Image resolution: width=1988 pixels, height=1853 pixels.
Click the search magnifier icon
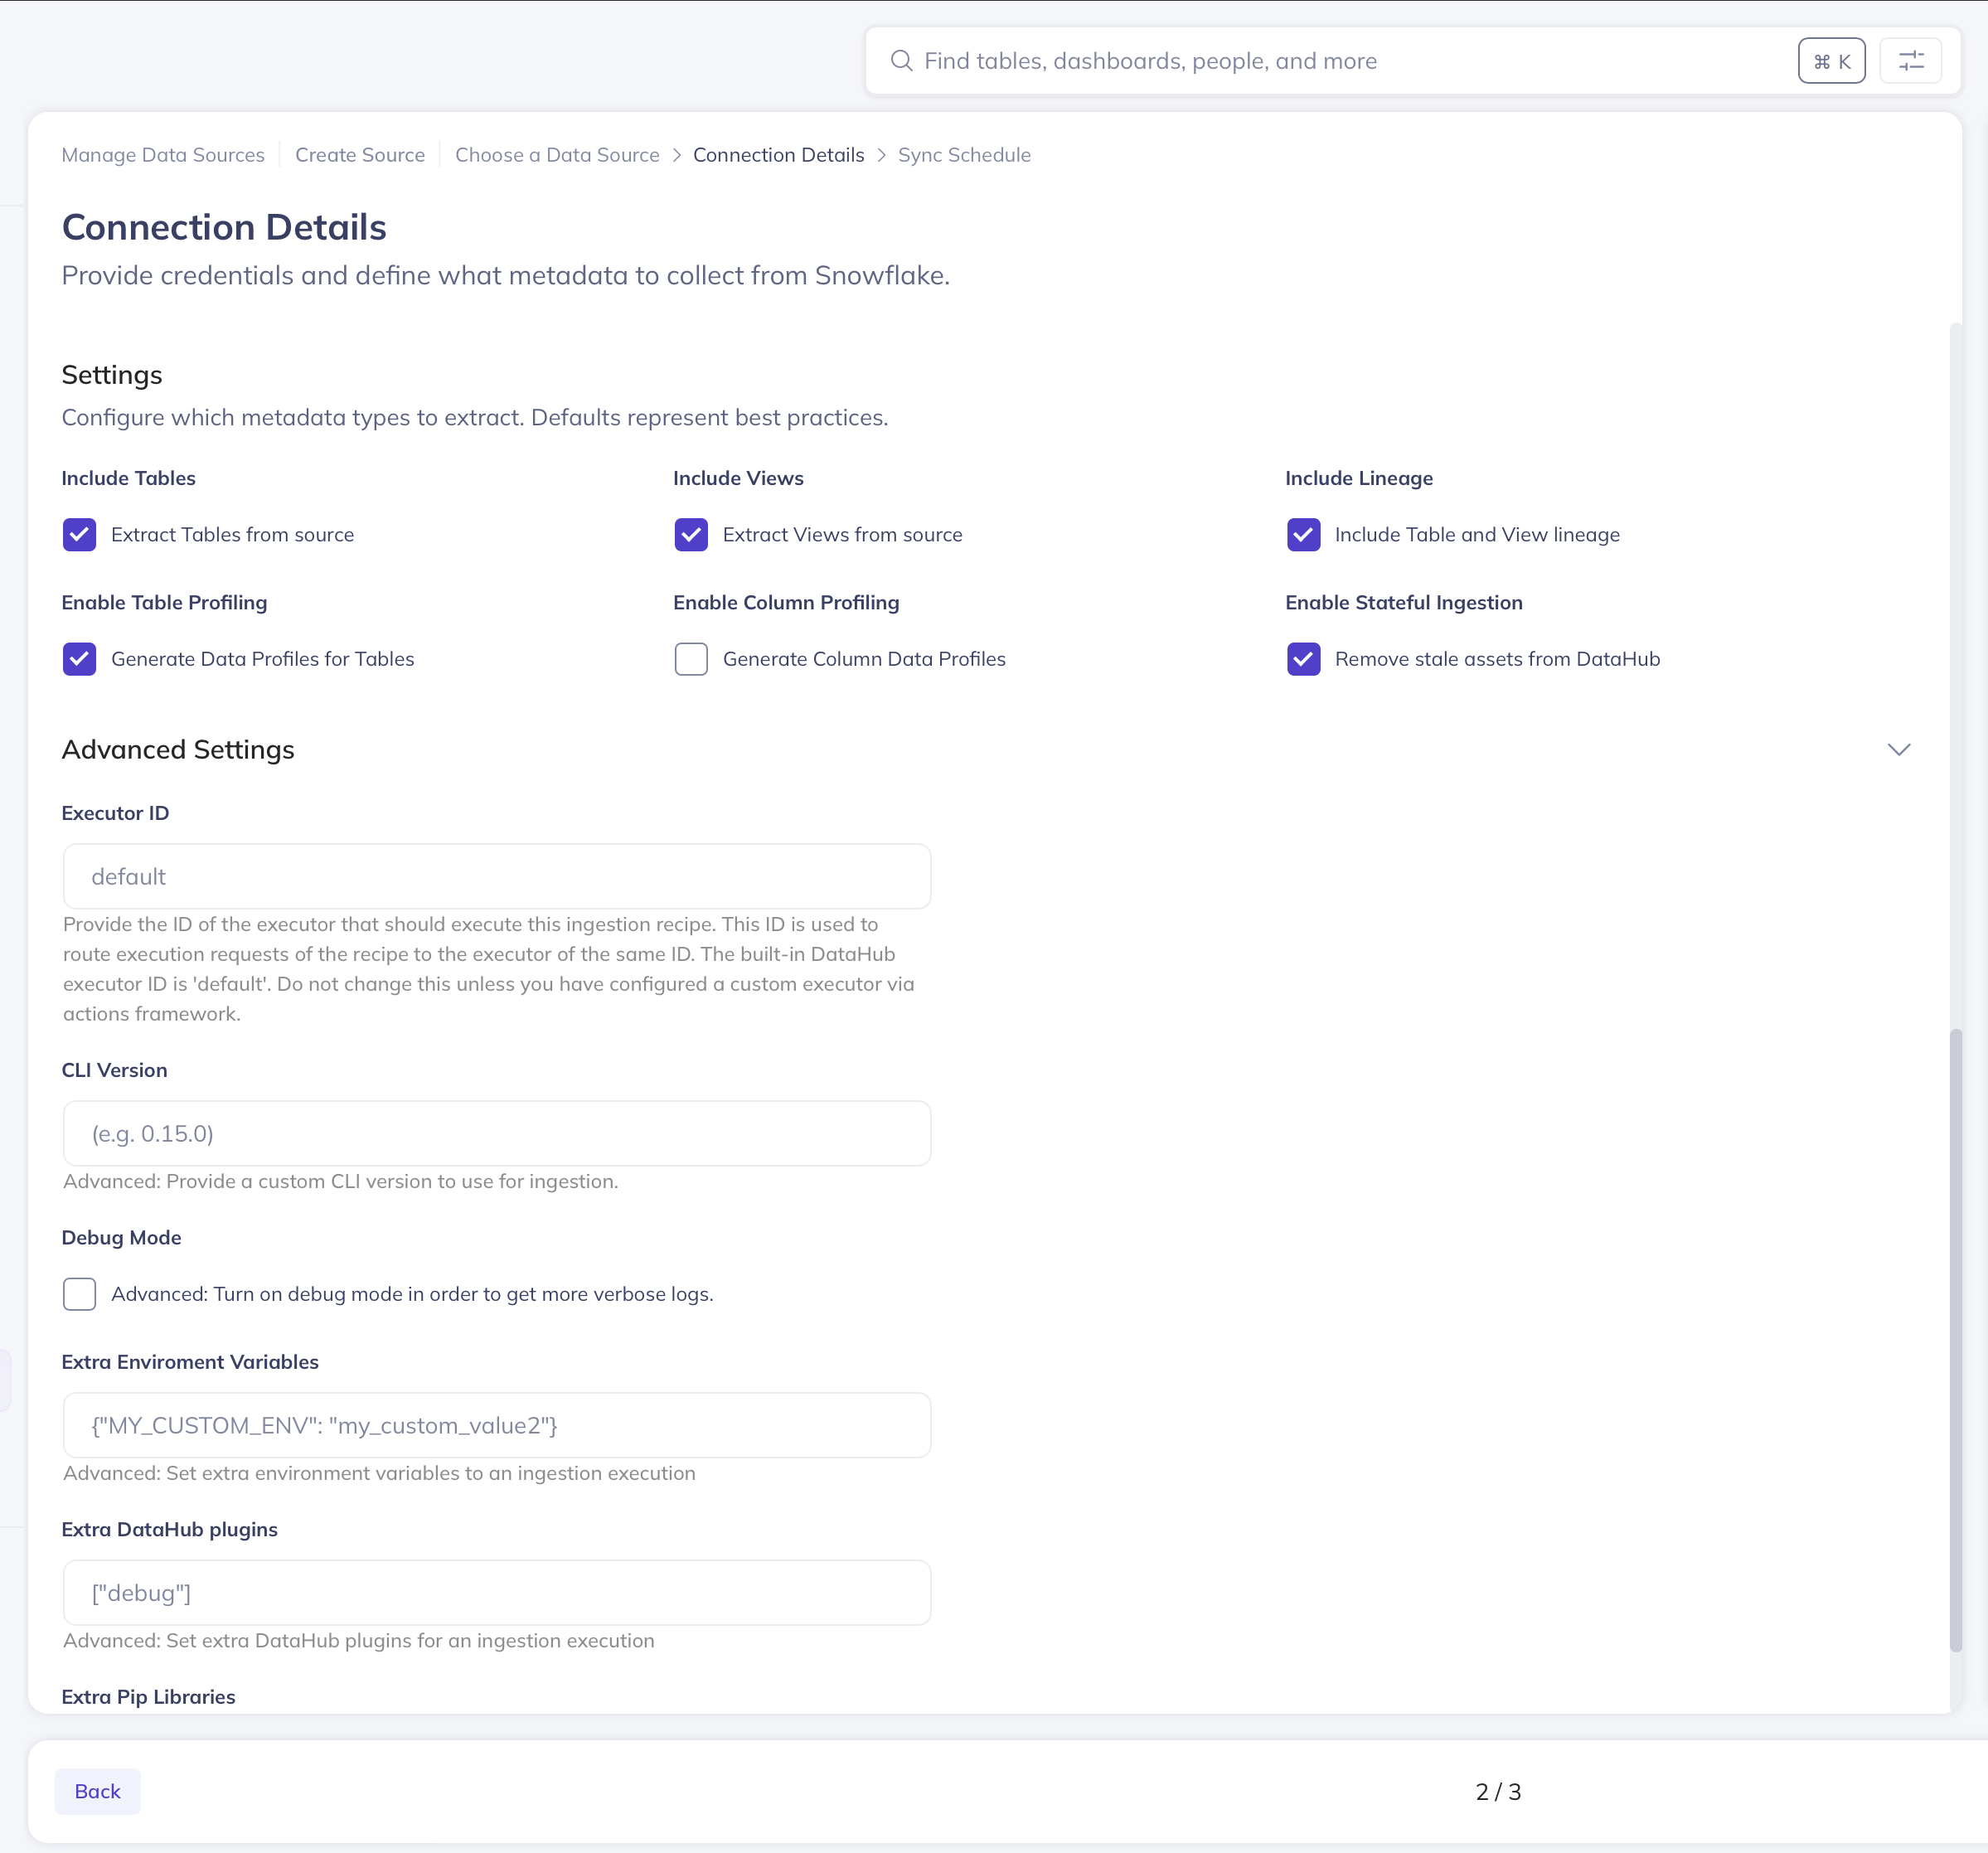point(901,61)
